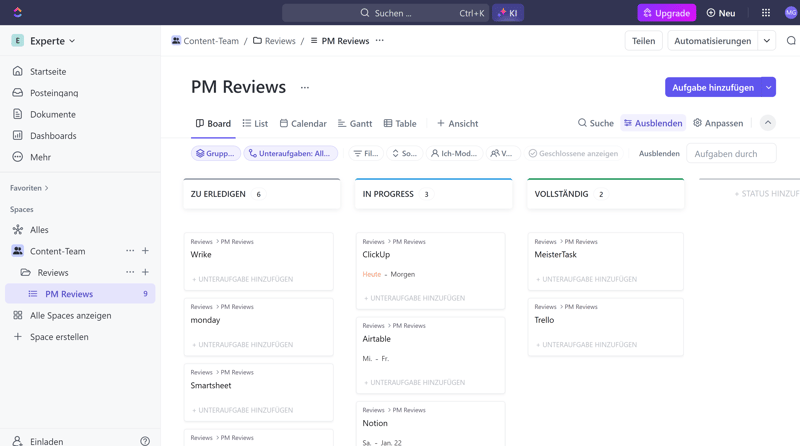Switch to the Table tab
The image size is (800, 446).
pos(400,123)
